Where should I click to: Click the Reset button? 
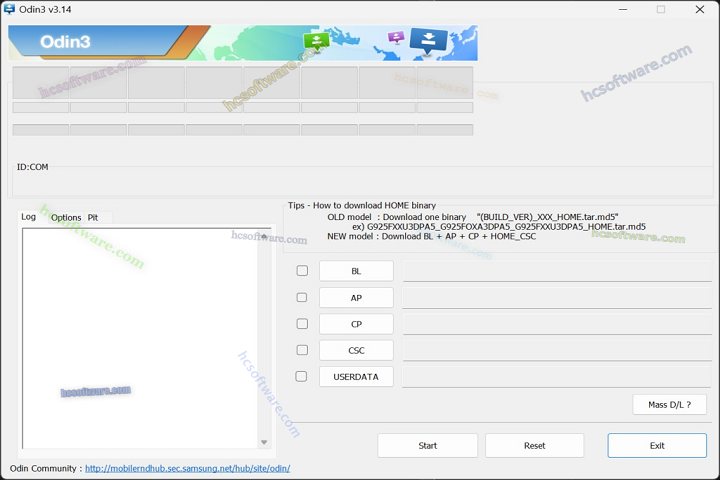534,445
